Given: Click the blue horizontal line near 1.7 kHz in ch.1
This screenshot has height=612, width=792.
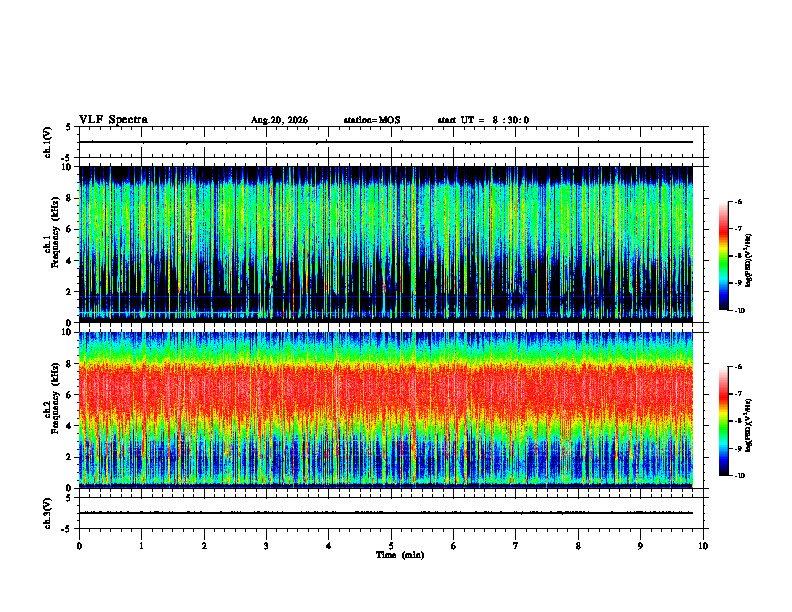Looking at the screenshot, I should [x=385, y=296].
